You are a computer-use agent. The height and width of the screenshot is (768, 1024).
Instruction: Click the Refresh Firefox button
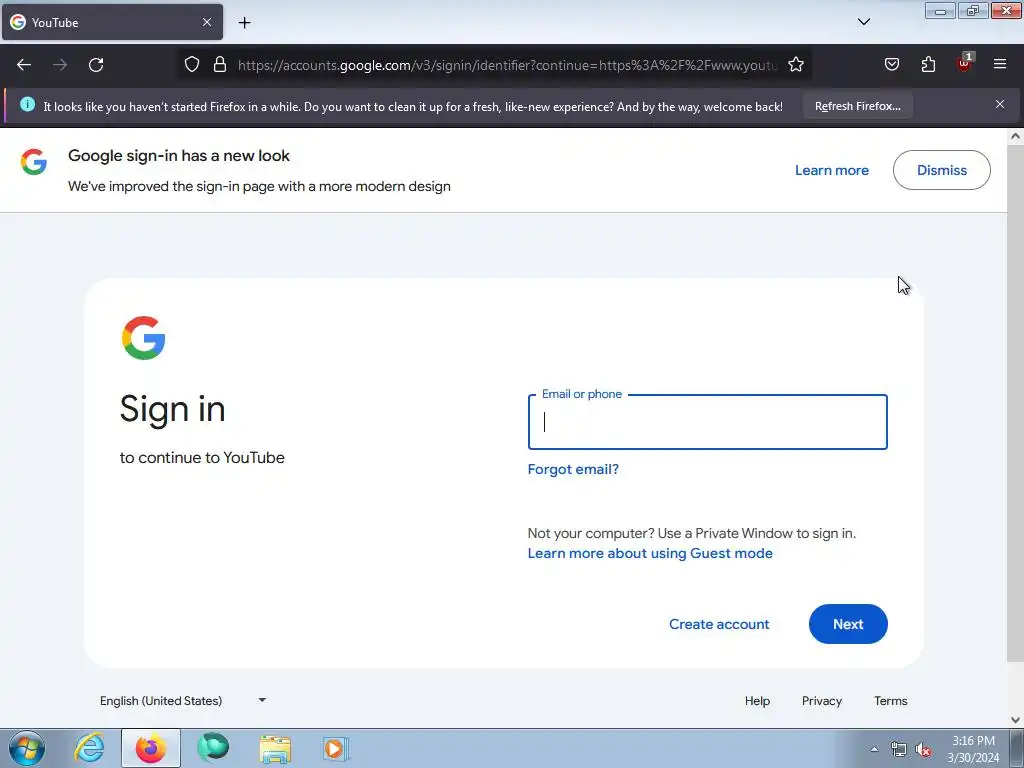[857, 106]
